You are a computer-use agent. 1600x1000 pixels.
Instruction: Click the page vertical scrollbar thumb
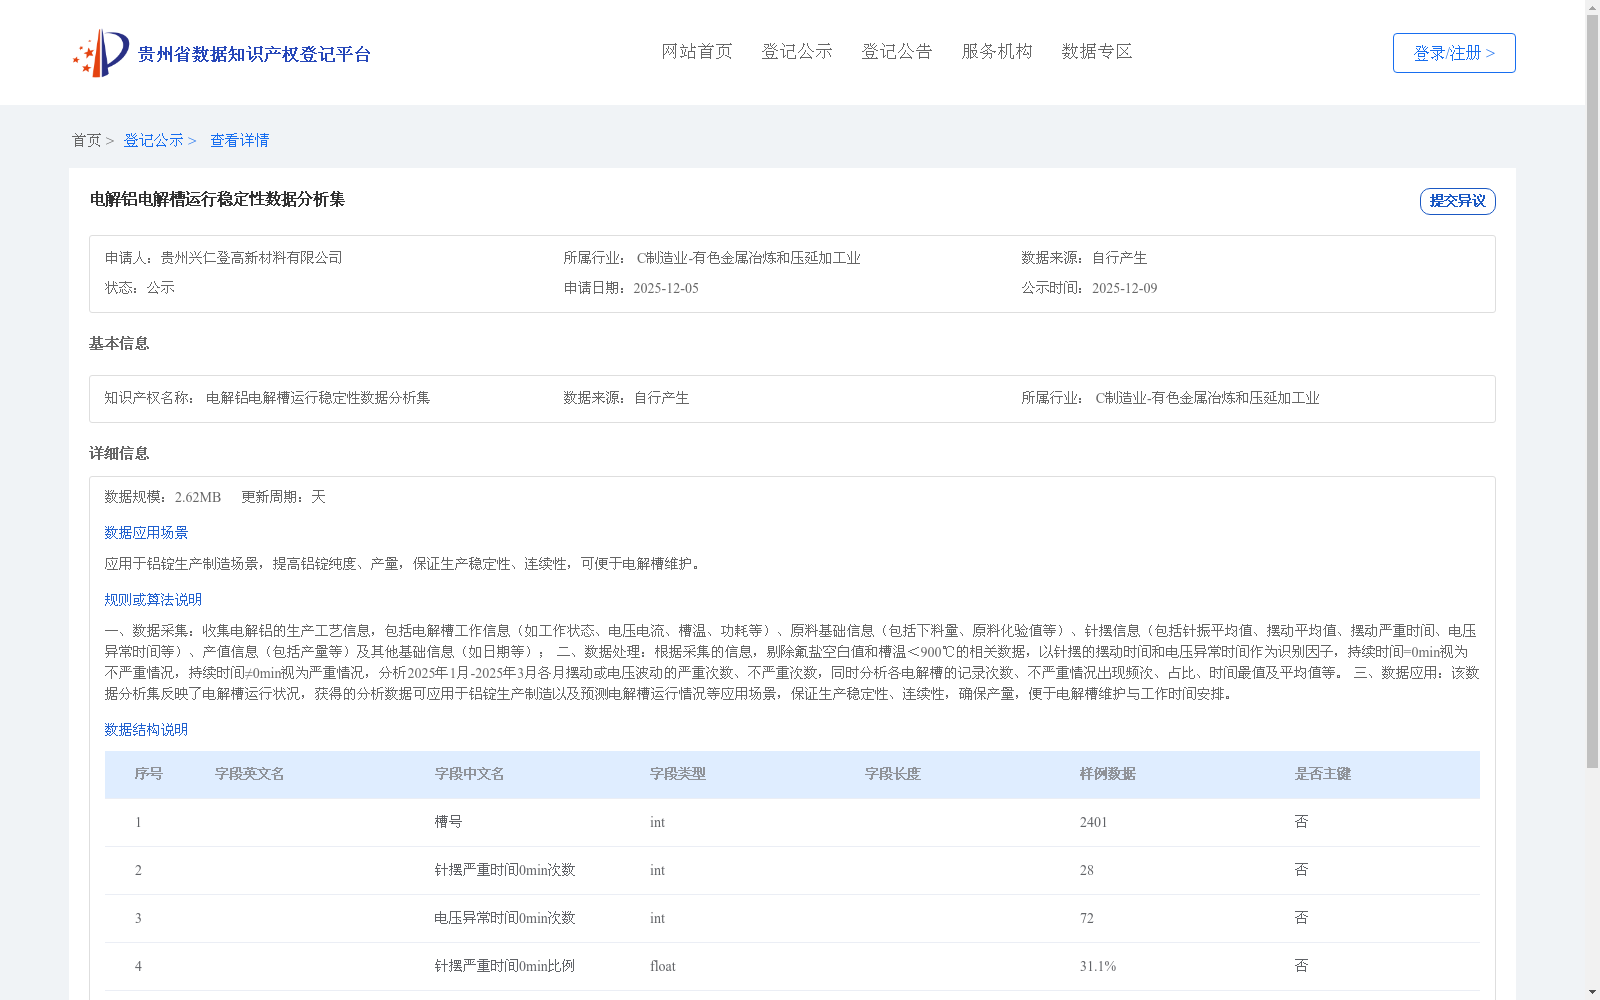[1593, 392]
